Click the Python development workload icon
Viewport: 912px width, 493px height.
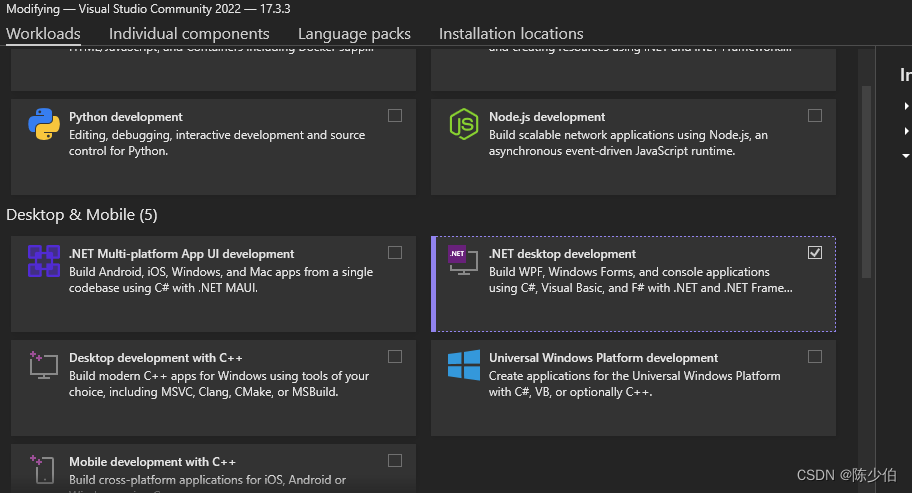[x=44, y=124]
